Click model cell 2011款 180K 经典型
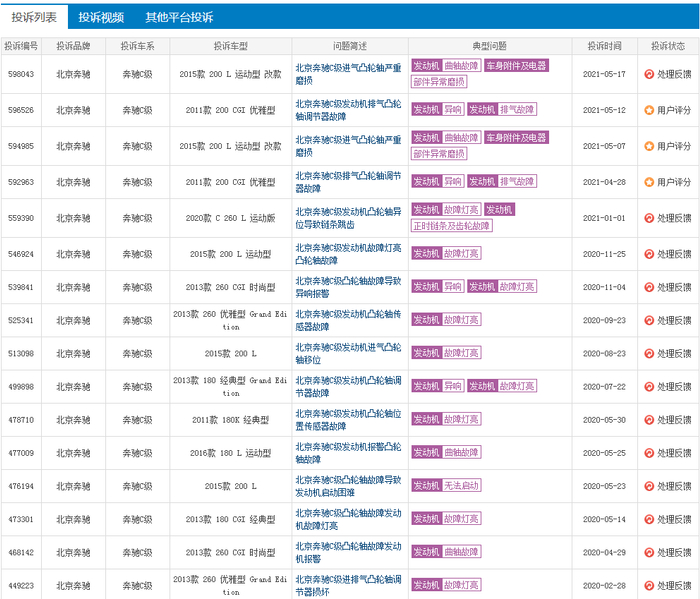This screenshot has height=599, width=700. (x=230, y=420)
